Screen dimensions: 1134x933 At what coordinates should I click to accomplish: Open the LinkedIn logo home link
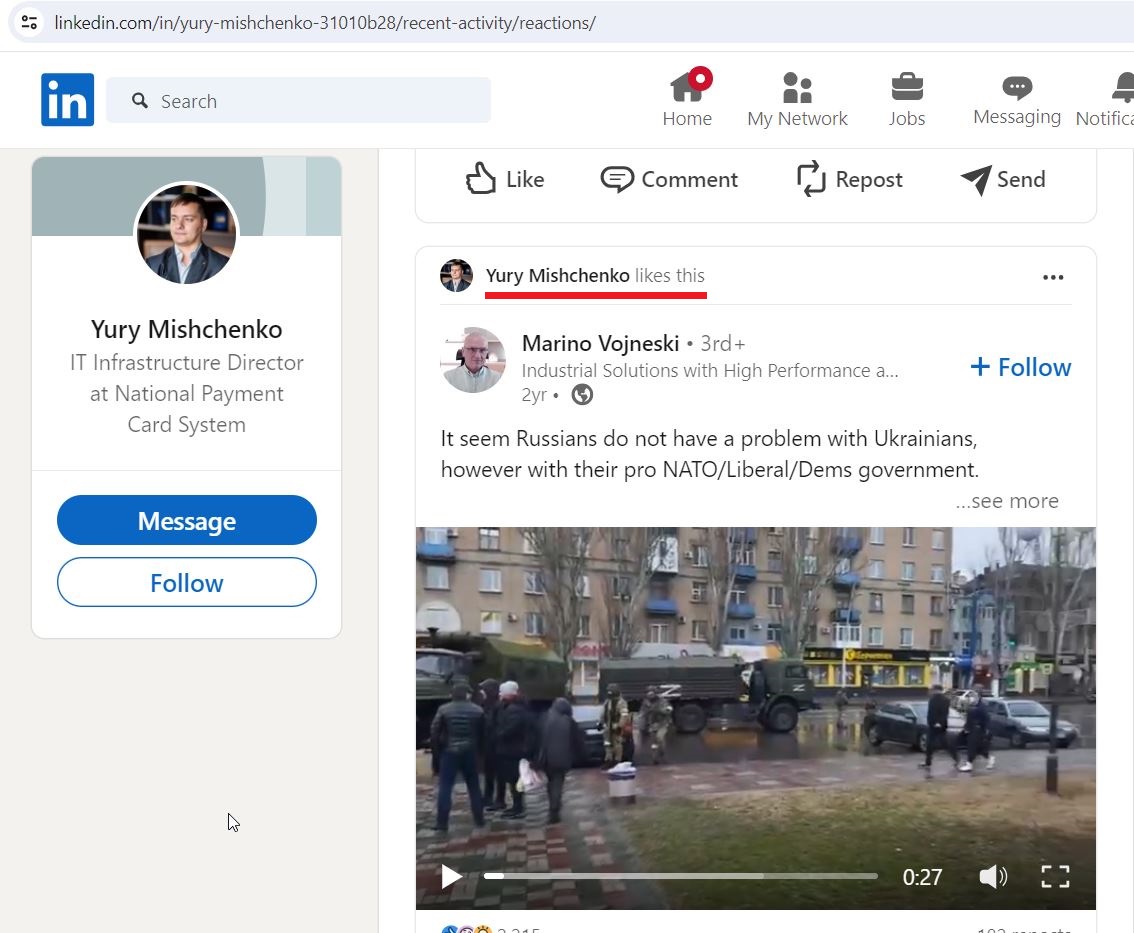(67, 100)
